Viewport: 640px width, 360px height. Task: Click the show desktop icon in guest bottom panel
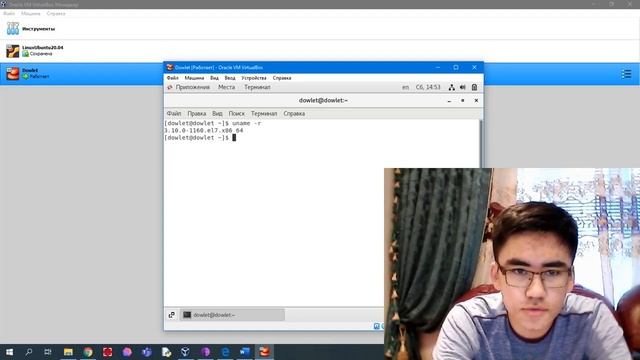point(172,315)
